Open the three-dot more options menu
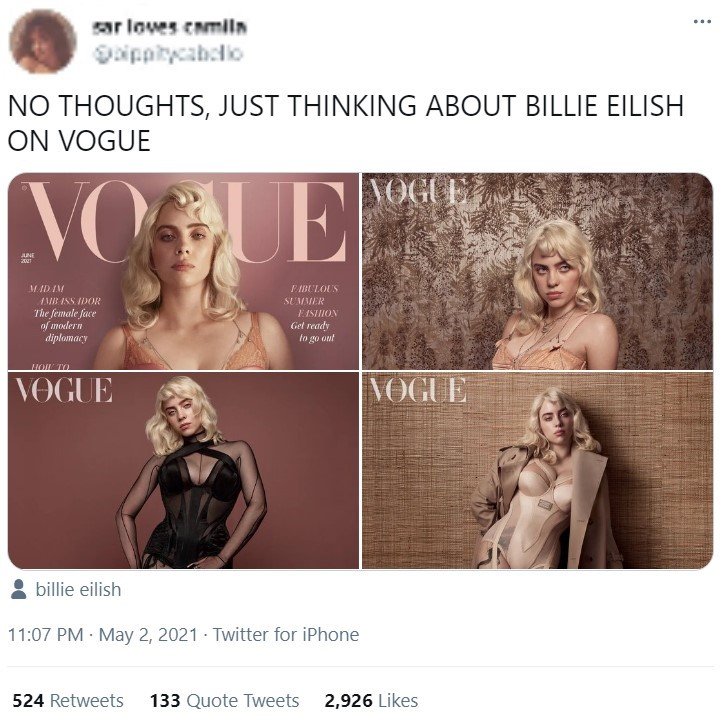The width and height of the screenshot is (722, 722). pos(702,21)
